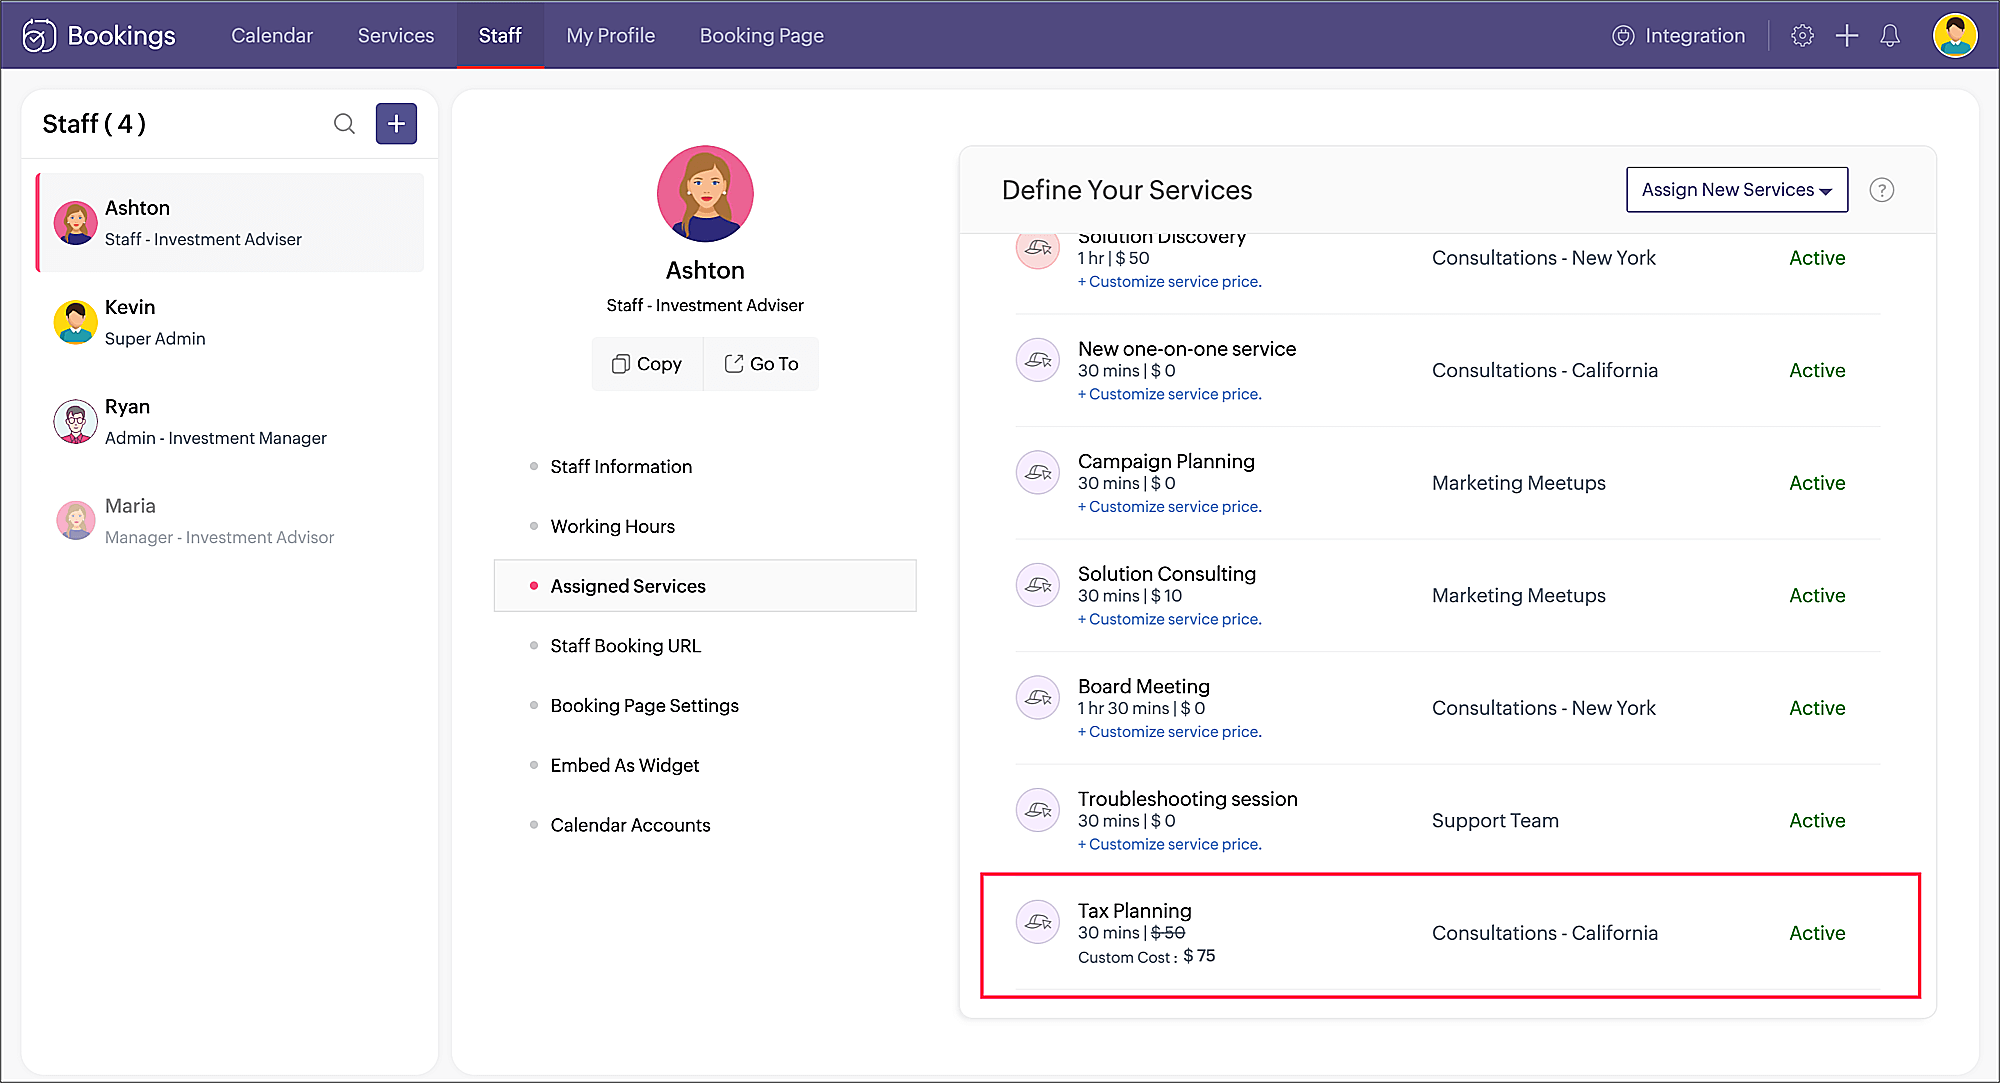Screen dimensions: 2000x1083
Task: Click the Bookings logo icon
Action: pos(38,36)
